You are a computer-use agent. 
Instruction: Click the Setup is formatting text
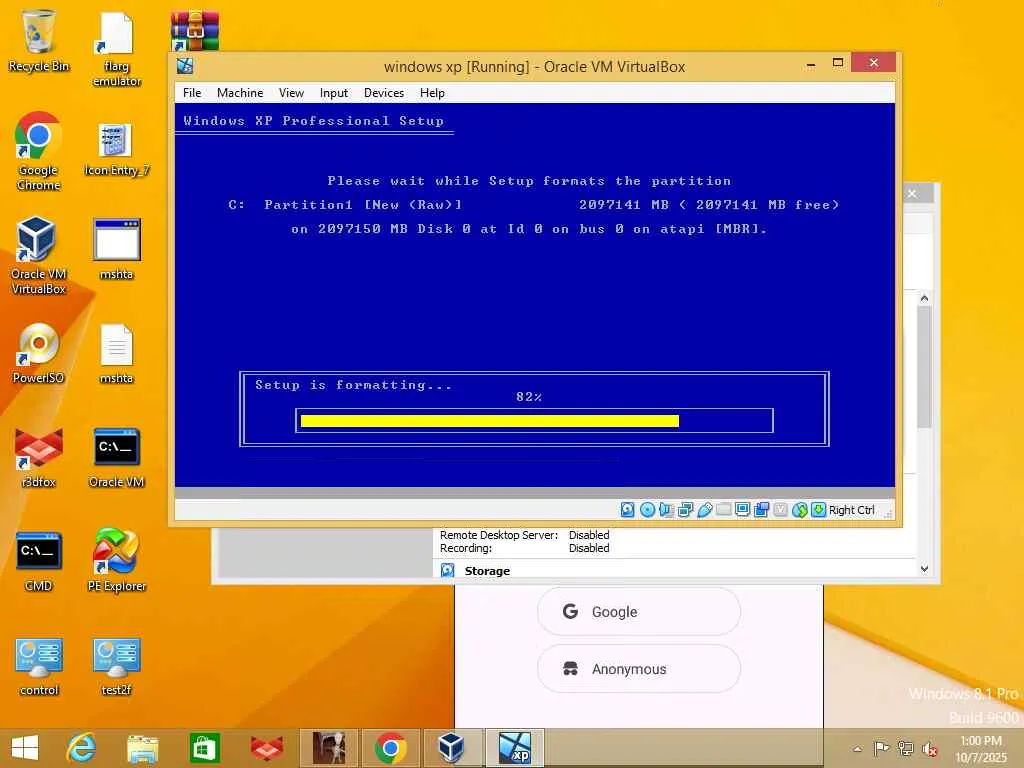353,385
